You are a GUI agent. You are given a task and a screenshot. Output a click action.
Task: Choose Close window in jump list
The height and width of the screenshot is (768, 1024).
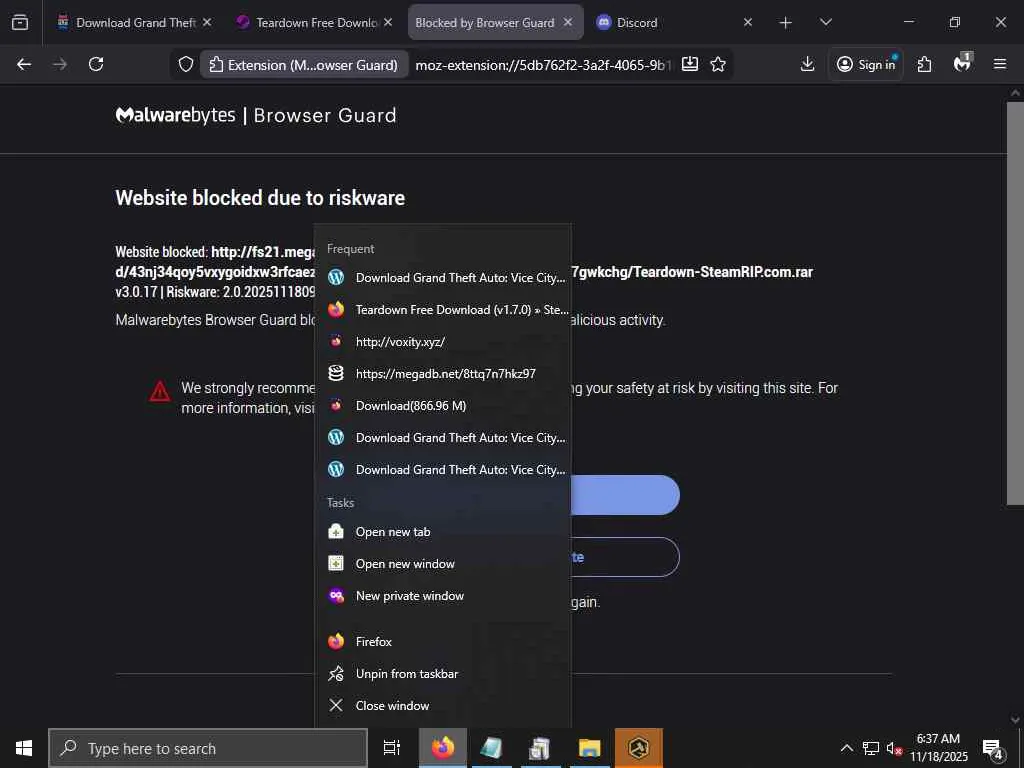click(443, 705)
